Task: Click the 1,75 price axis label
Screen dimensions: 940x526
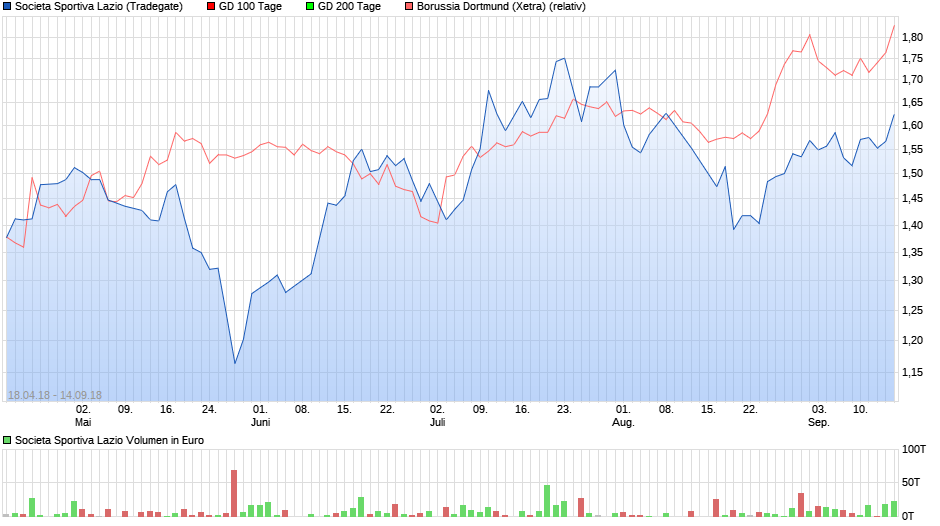Action: (x=912, y=58)
